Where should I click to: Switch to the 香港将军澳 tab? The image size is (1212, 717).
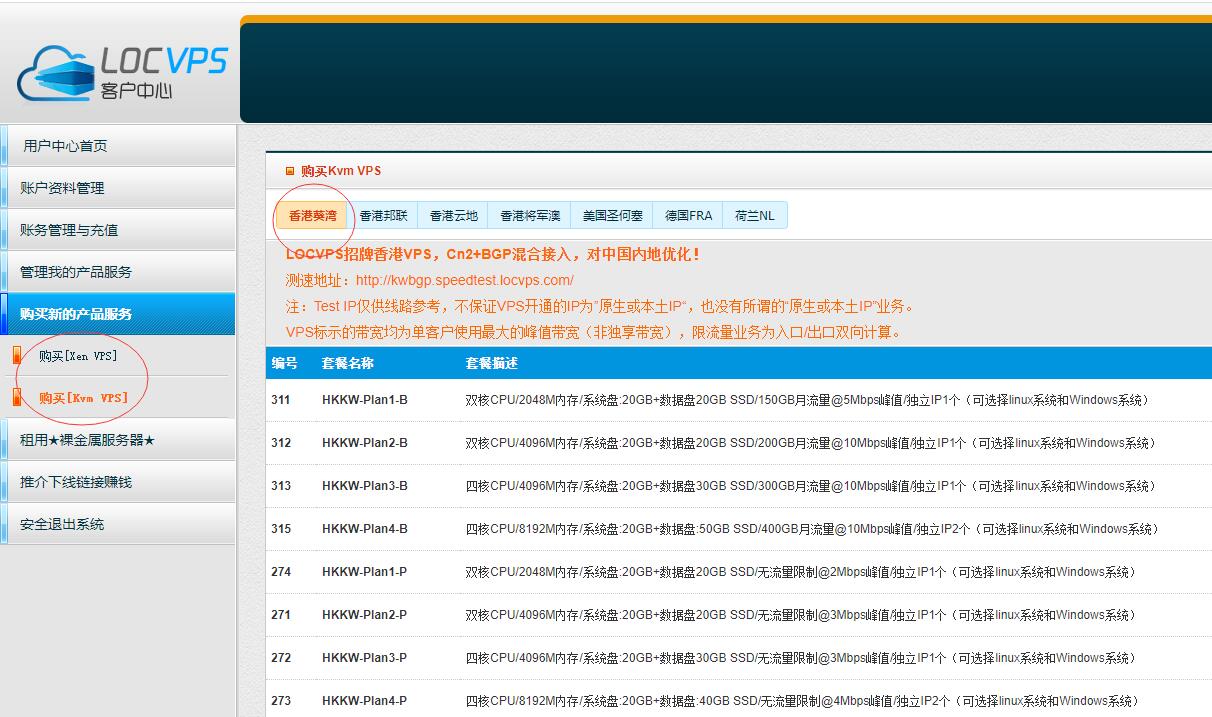point(531,215)
